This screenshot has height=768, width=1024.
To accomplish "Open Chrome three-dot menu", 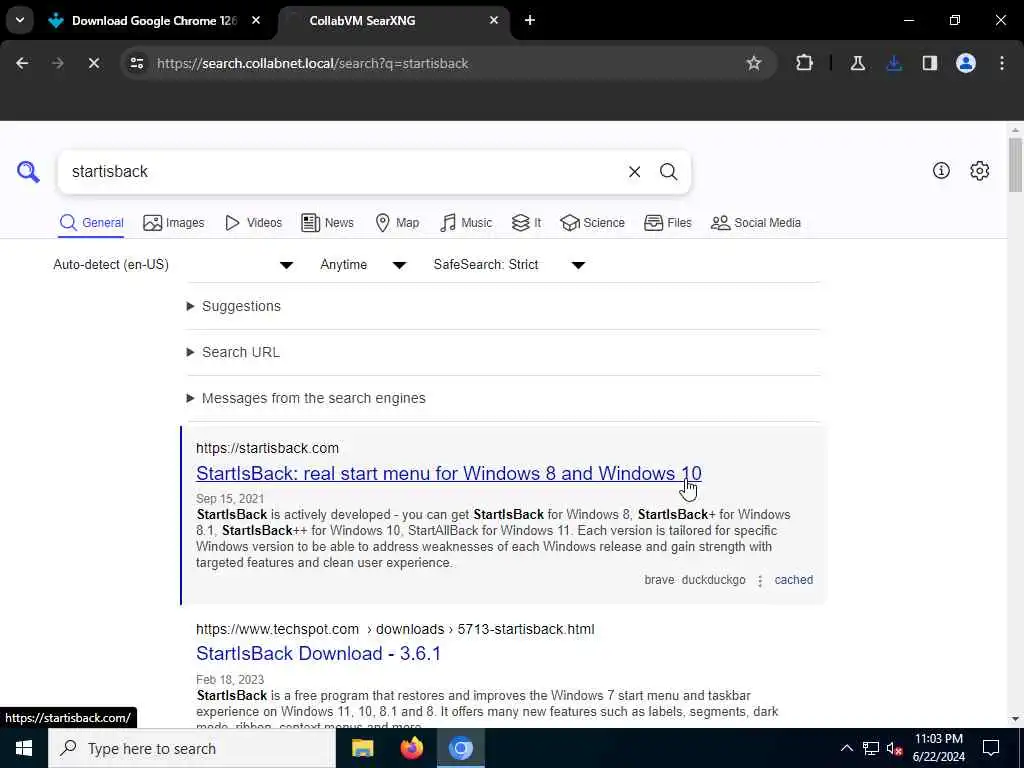I will (1002, 63).
